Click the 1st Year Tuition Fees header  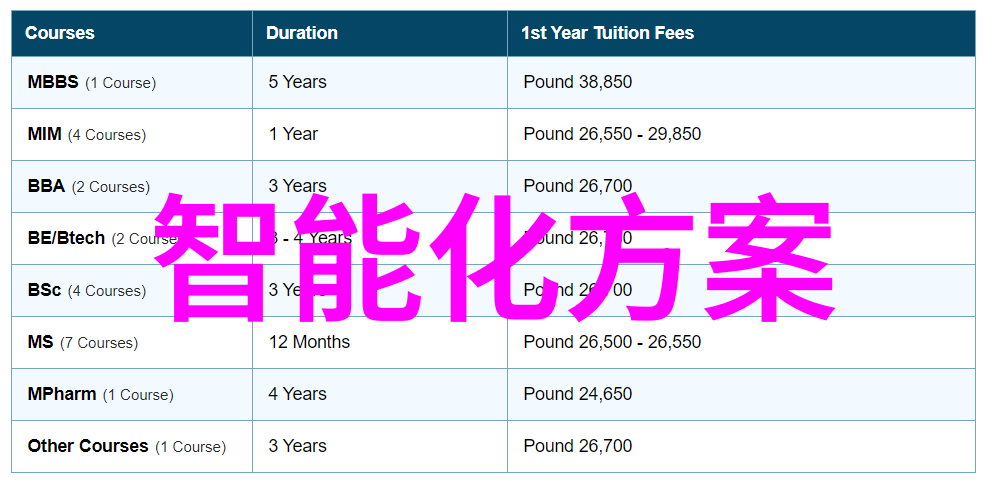(x=607, y=33)
